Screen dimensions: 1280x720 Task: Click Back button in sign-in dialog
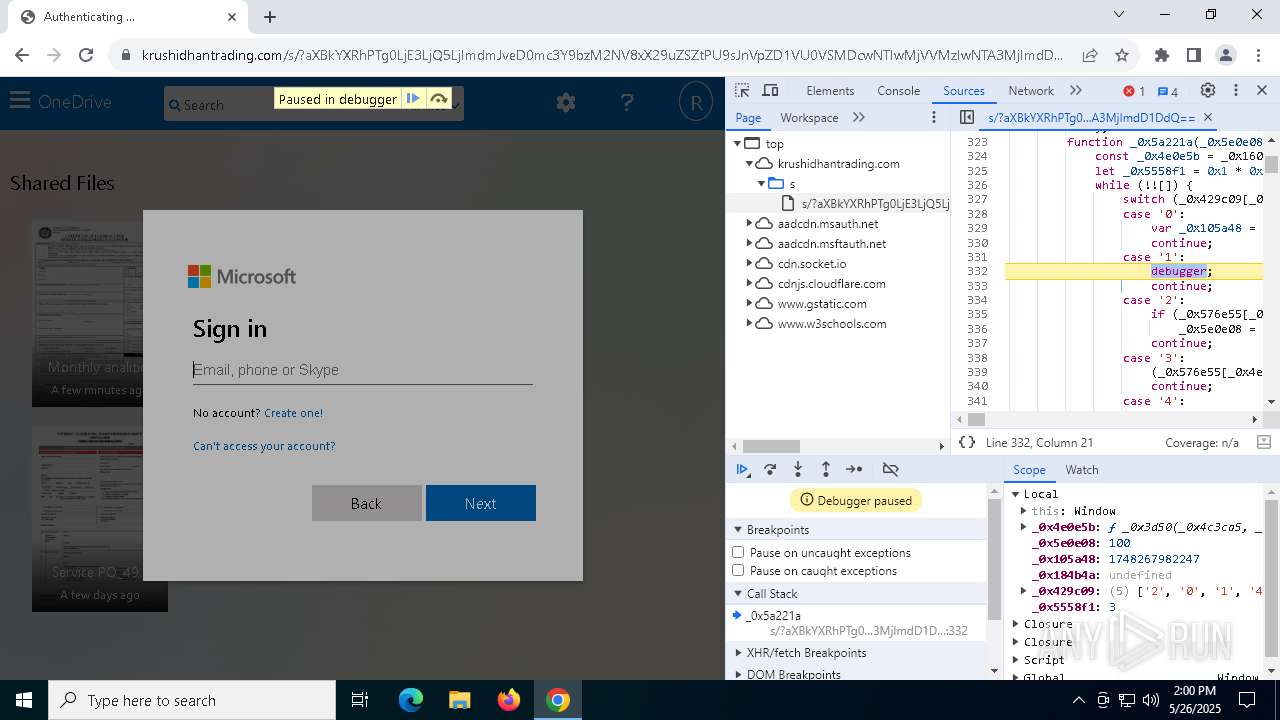[x=366, y=503]
